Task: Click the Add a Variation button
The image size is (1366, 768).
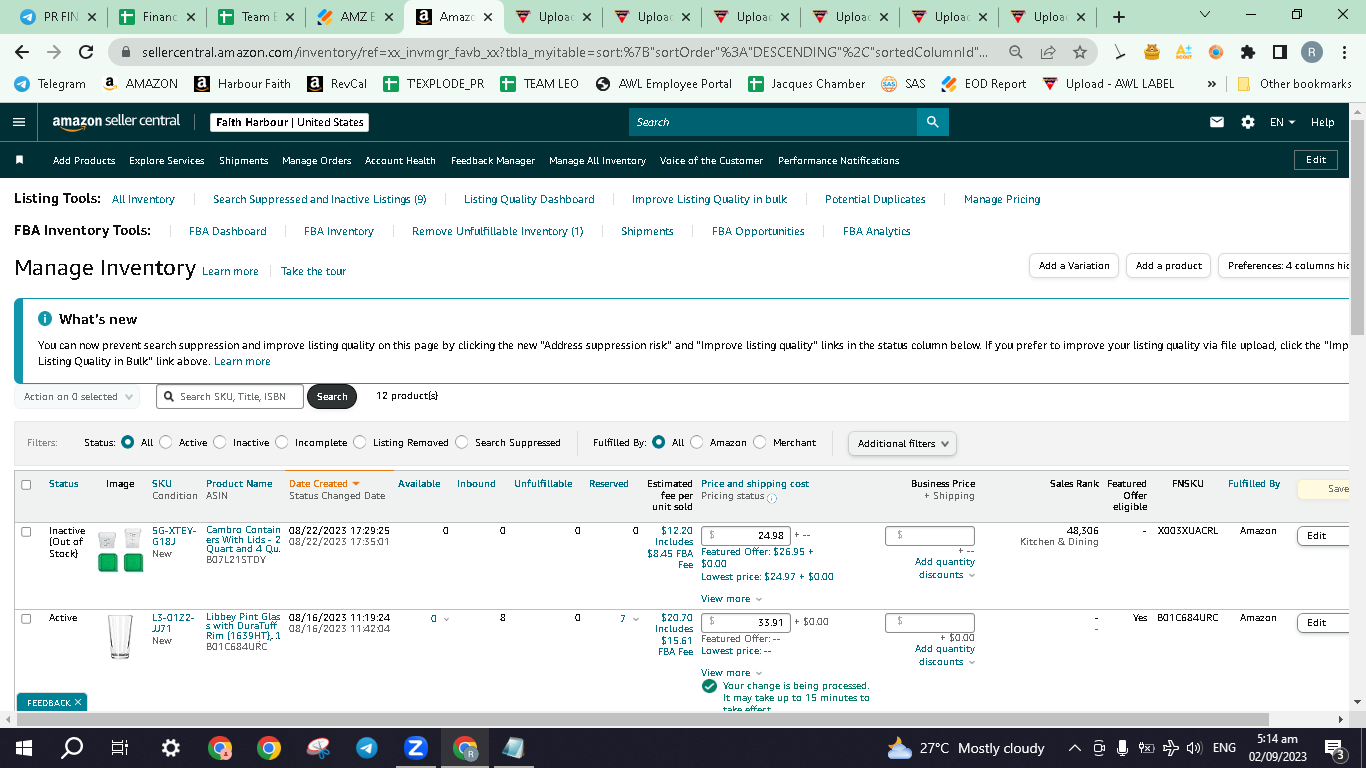Action: pos(1074,266)
